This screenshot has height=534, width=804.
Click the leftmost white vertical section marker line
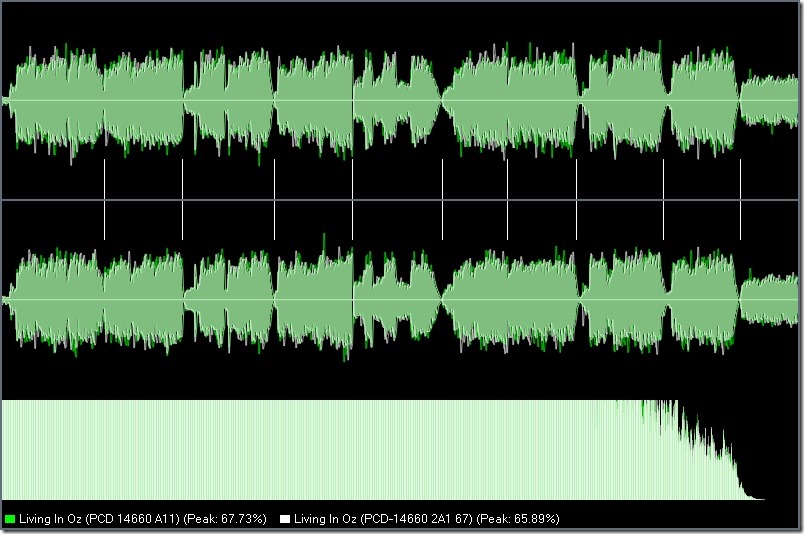coord(105,199)
